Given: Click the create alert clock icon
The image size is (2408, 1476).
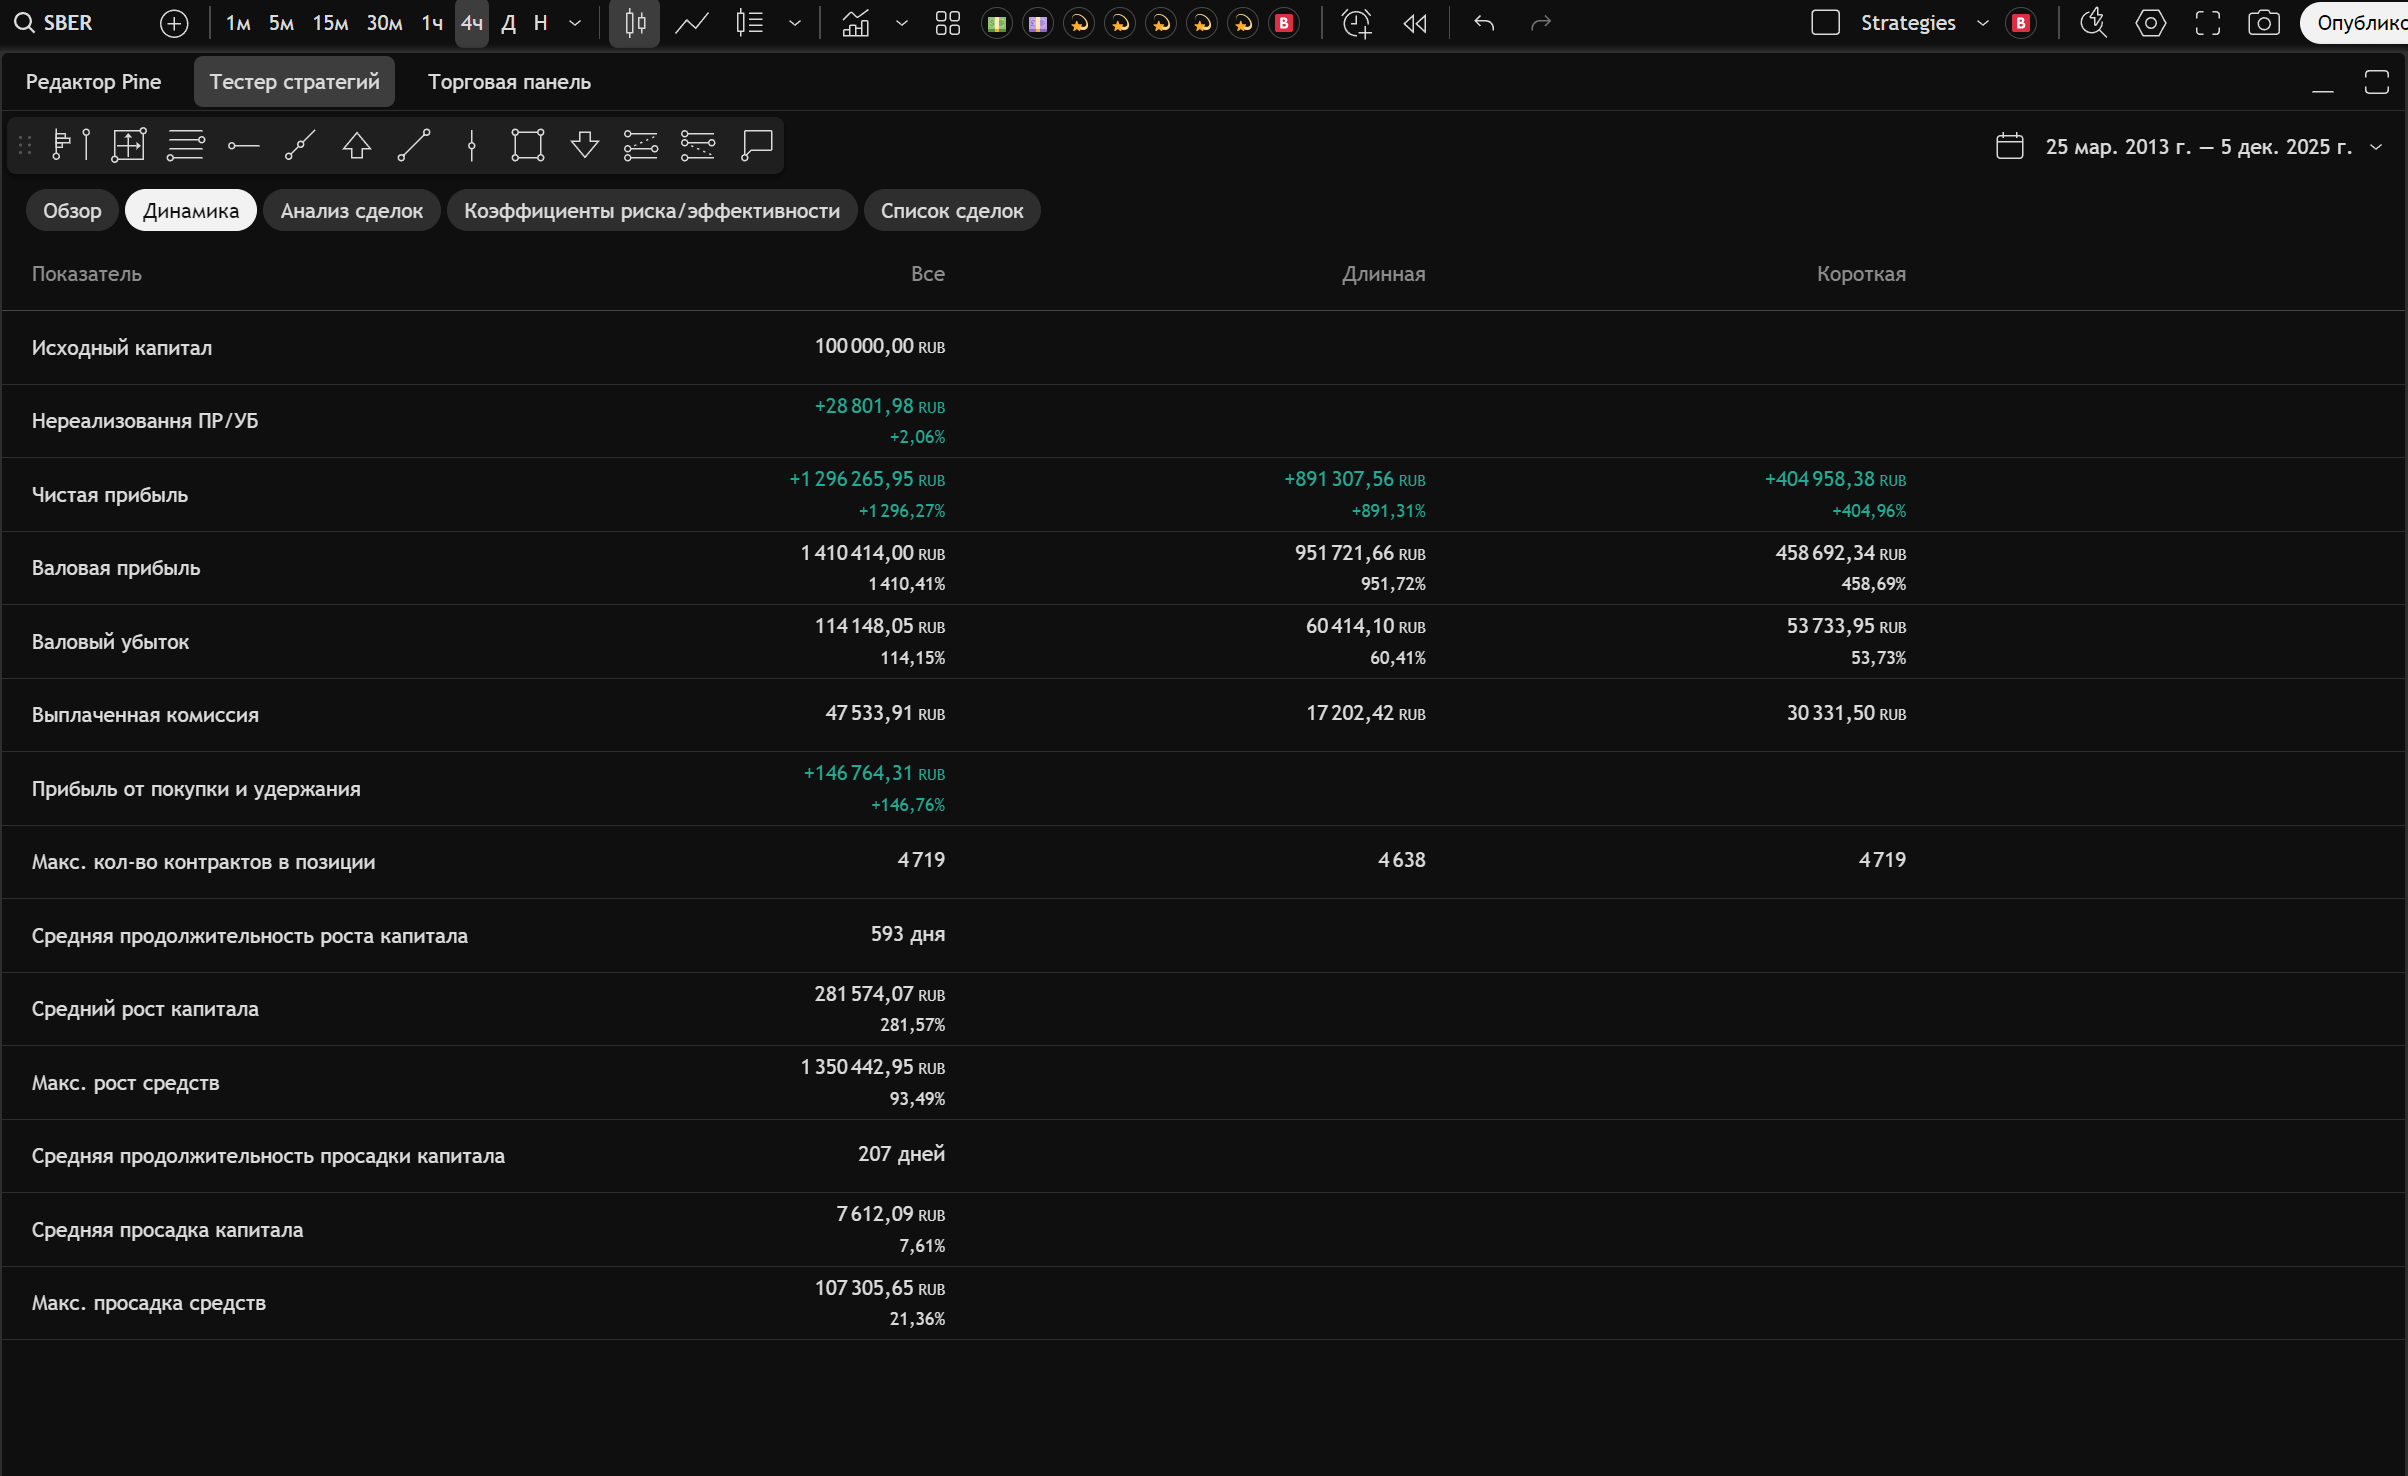Looking at the screenshot, I should 1356,23.
